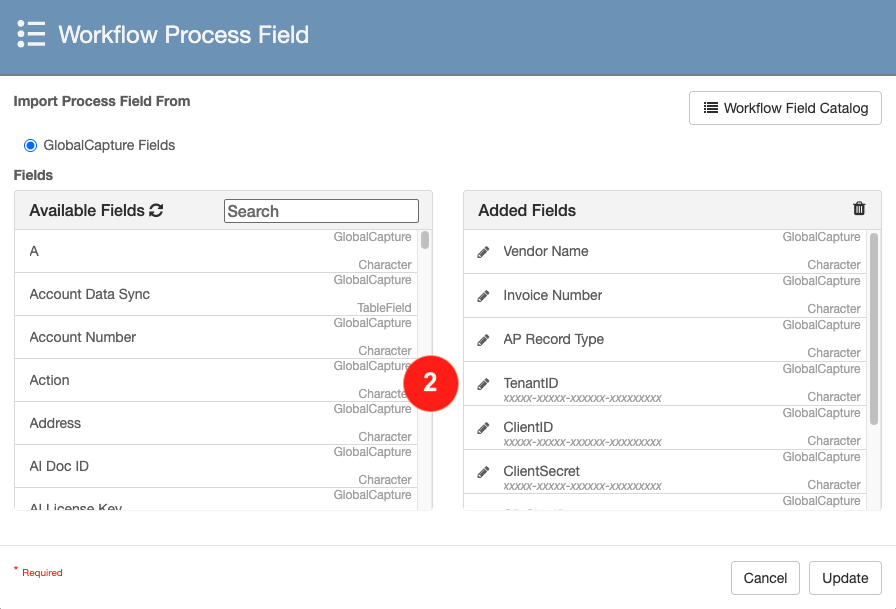Click the "Import Process Field From" label
Screen dimensions: 896x609
point(102,101)
